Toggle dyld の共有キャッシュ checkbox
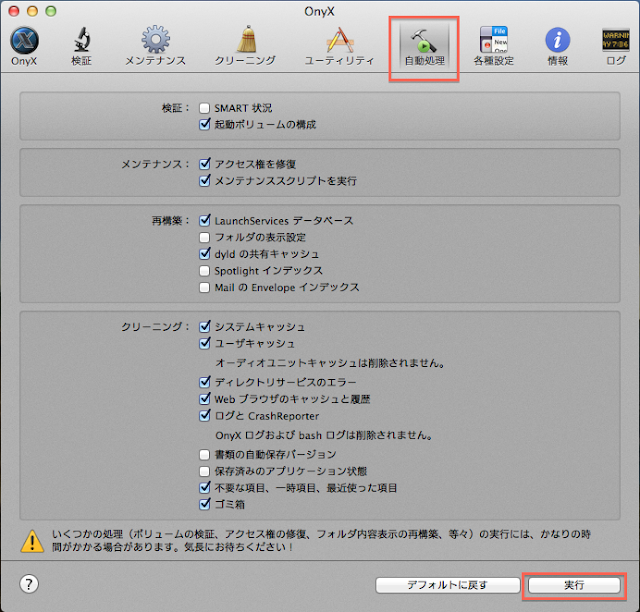 tap(204, 254)
